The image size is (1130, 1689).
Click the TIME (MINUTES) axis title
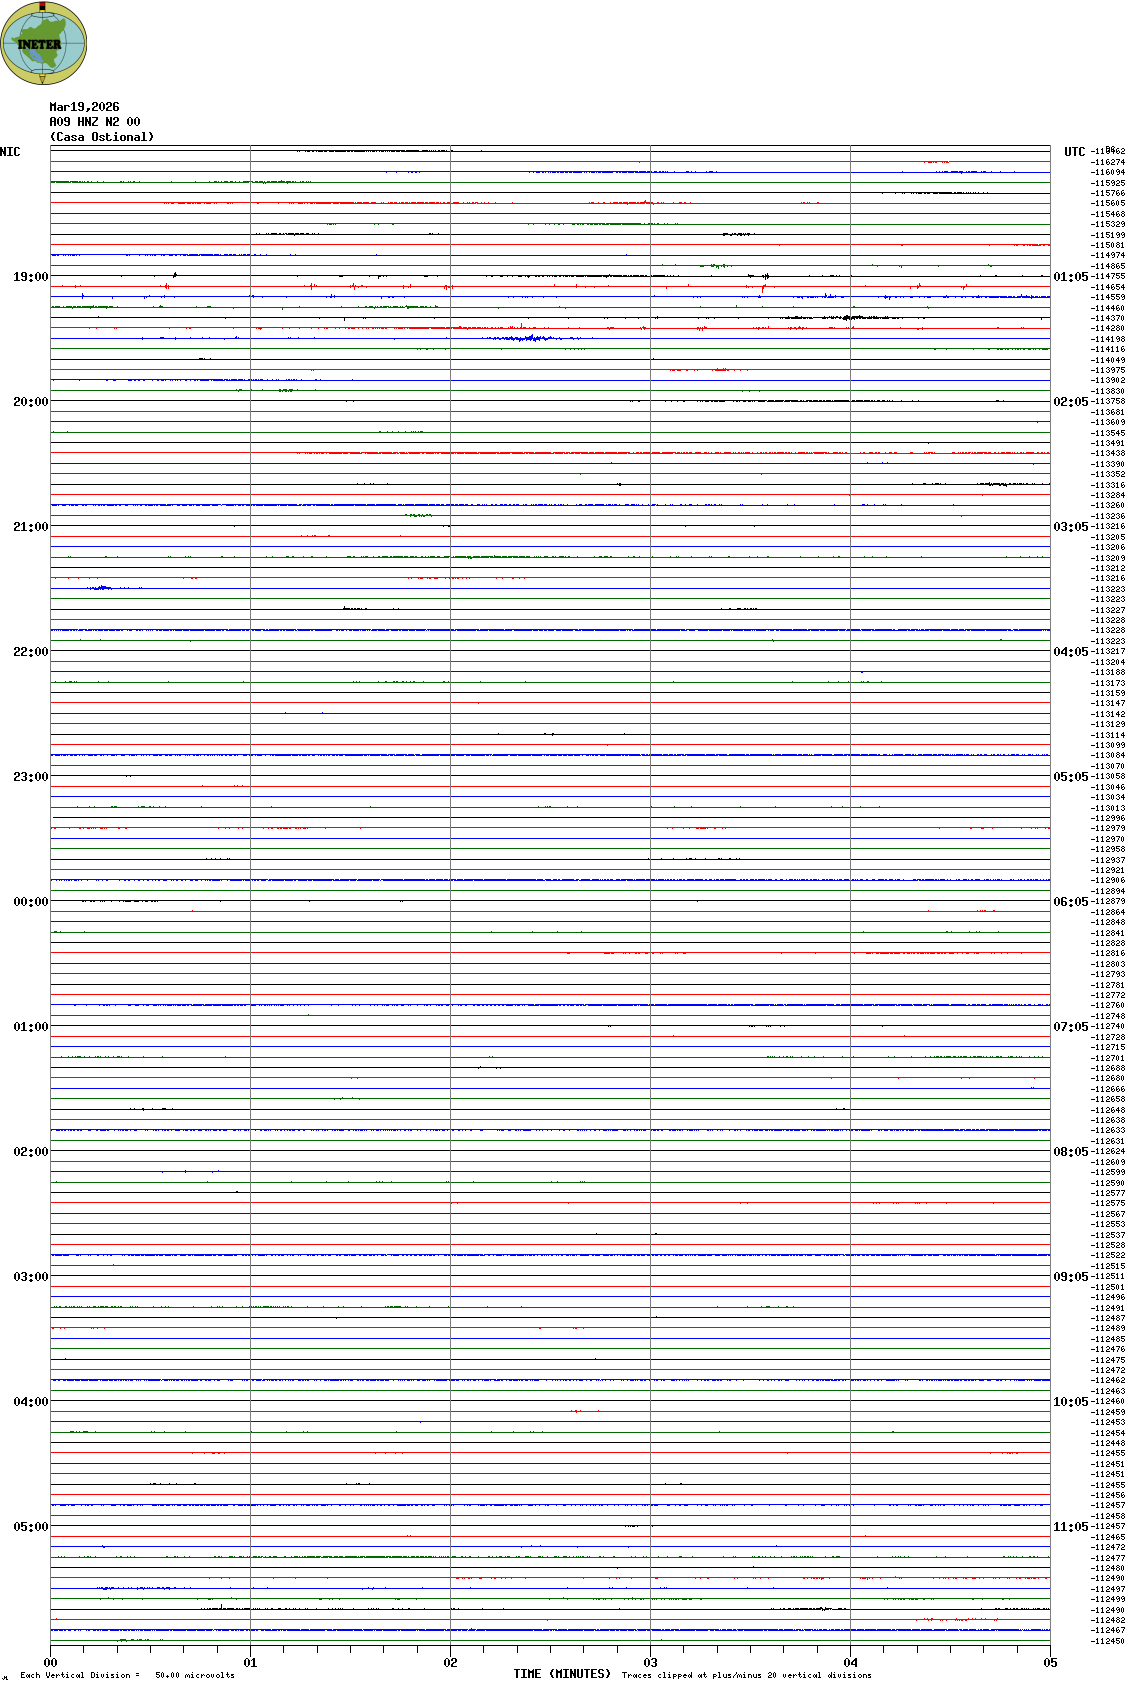pyautogui.click(x=561, y=1674)
